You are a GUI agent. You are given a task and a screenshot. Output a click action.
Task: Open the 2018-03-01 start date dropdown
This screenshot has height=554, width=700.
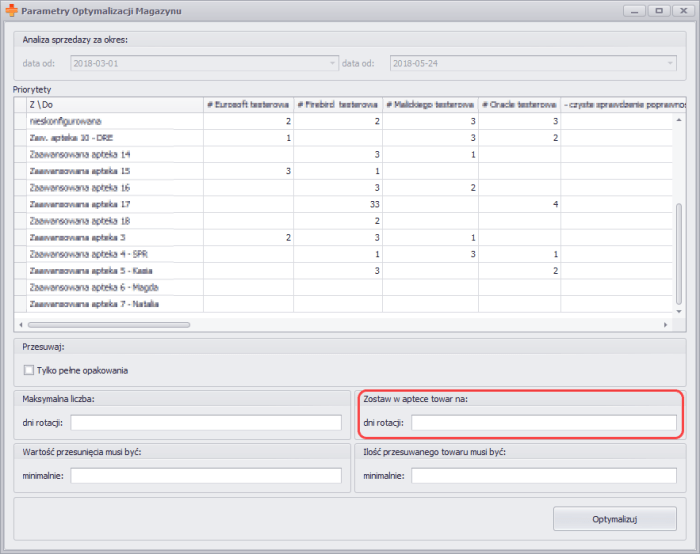[332, 63]
